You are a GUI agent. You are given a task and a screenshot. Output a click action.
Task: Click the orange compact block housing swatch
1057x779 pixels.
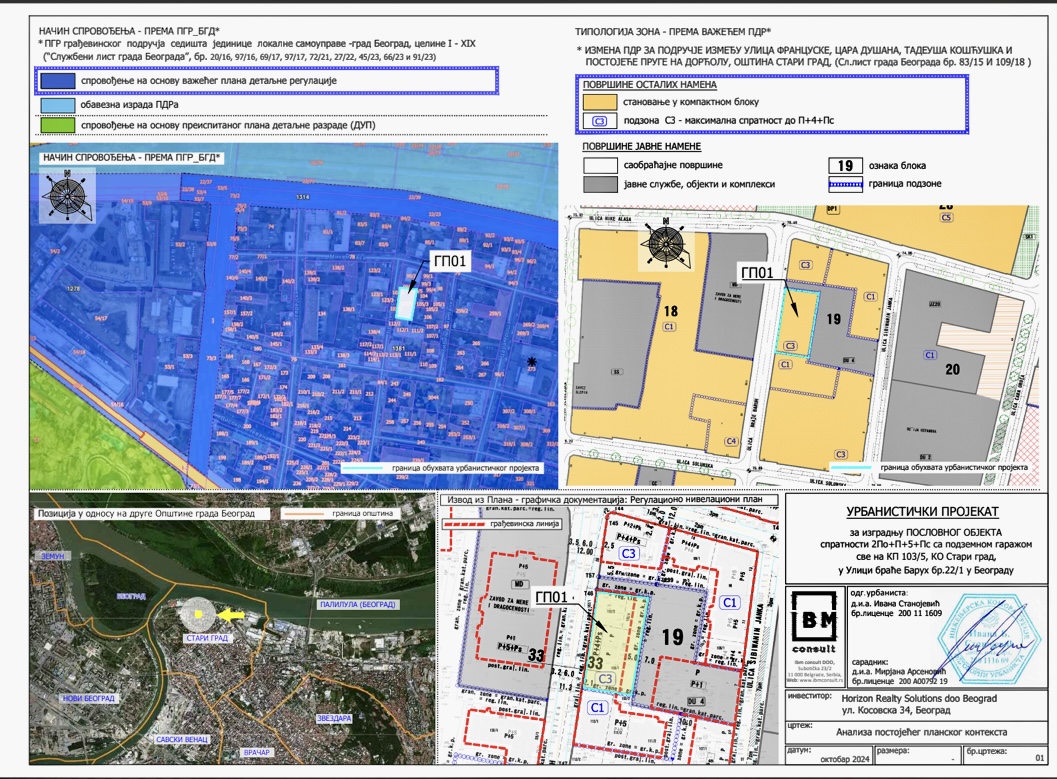pos(599,102)
